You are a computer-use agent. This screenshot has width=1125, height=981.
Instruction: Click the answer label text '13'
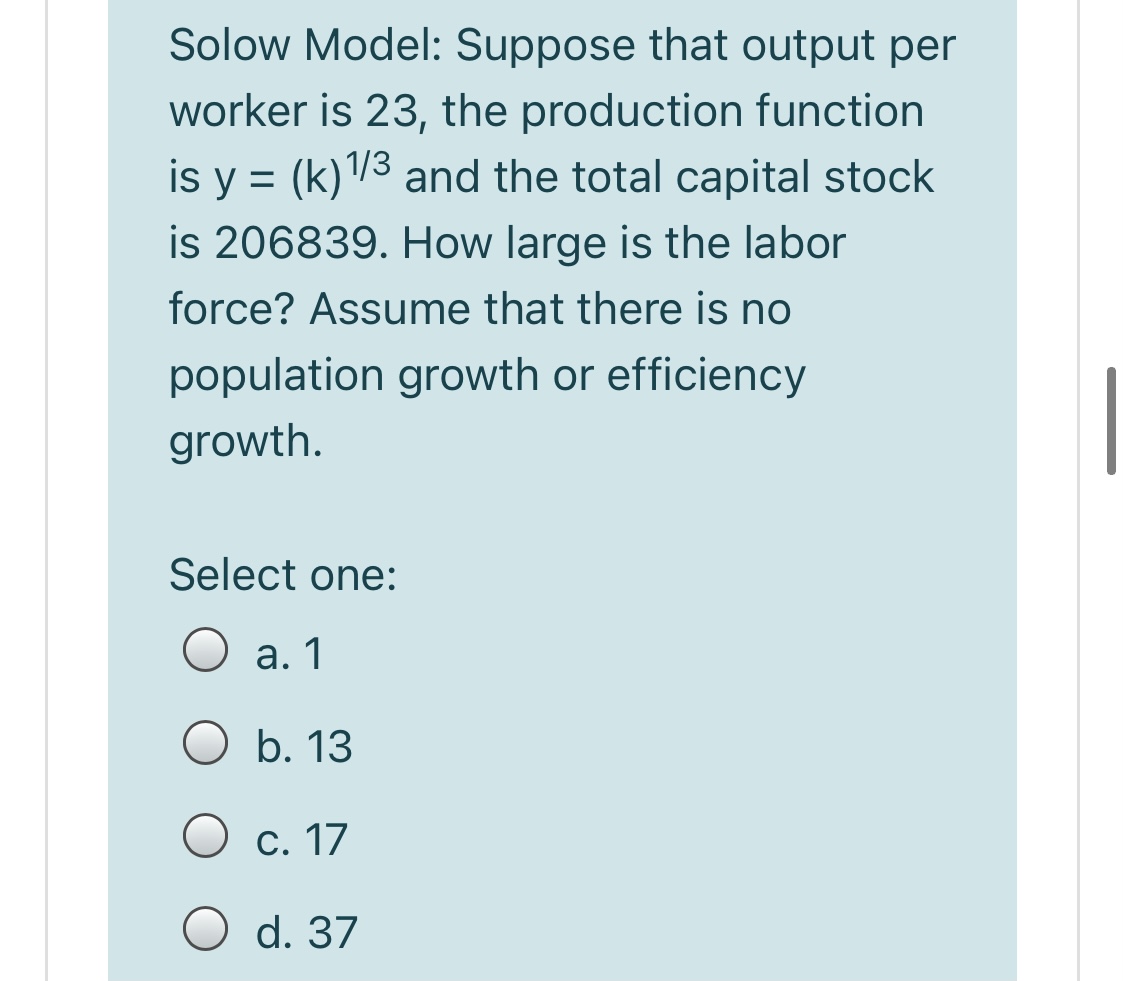pos(330,747)
